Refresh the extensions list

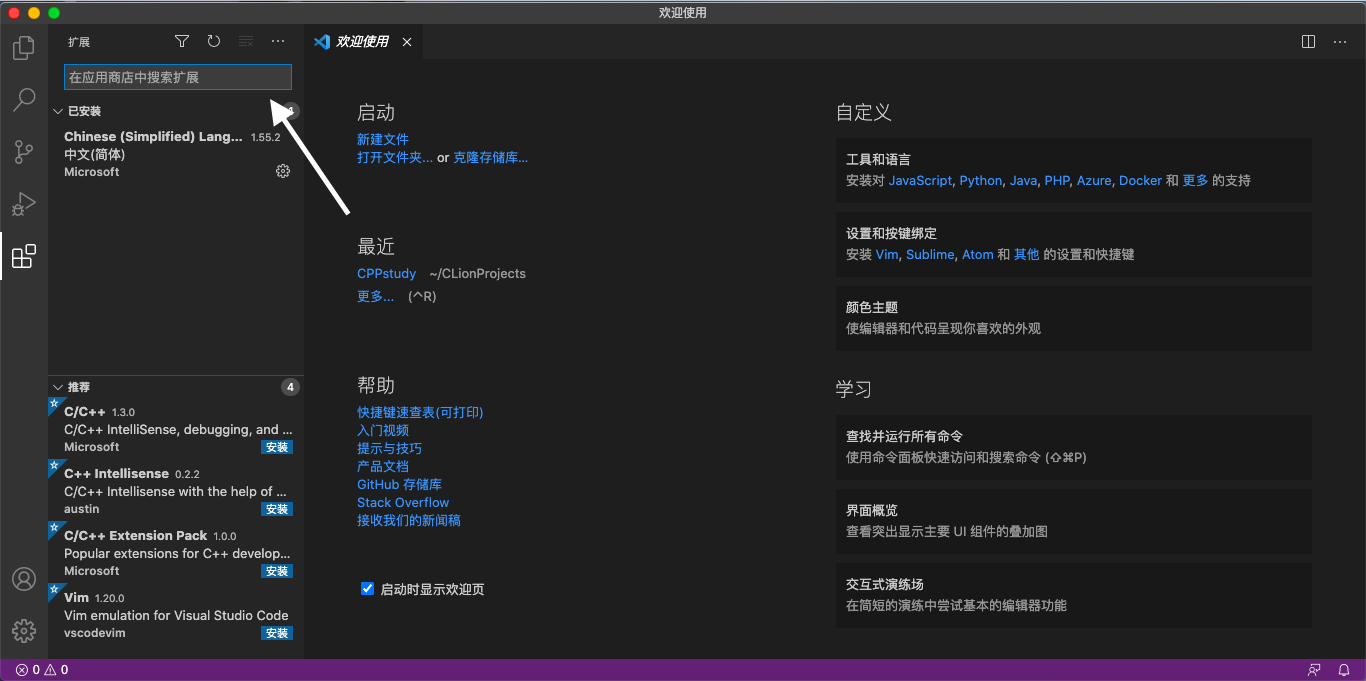(x=213, y=41)
